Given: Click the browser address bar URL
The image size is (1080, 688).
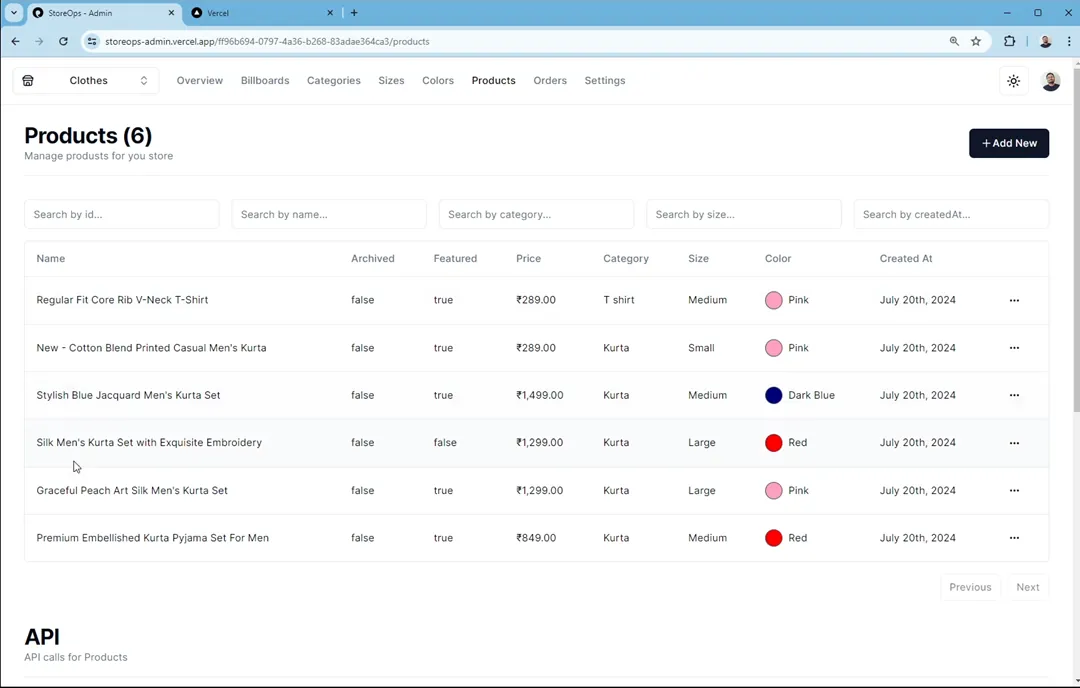Looking at the screenshot, I should coord(267,41).
